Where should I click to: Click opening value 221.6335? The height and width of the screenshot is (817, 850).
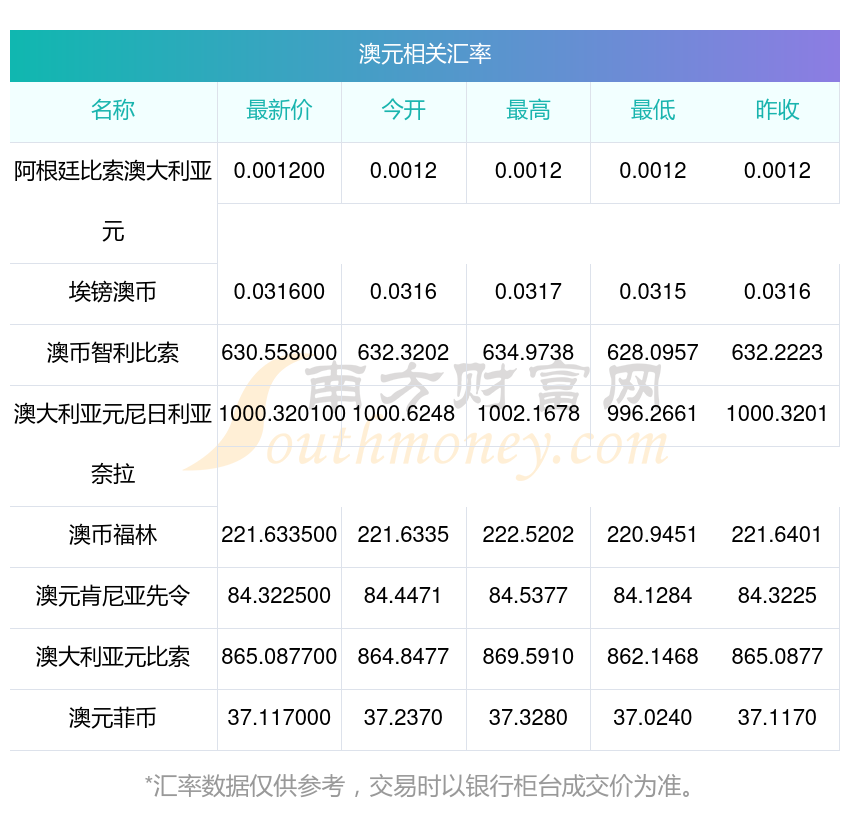click(403, 535)
